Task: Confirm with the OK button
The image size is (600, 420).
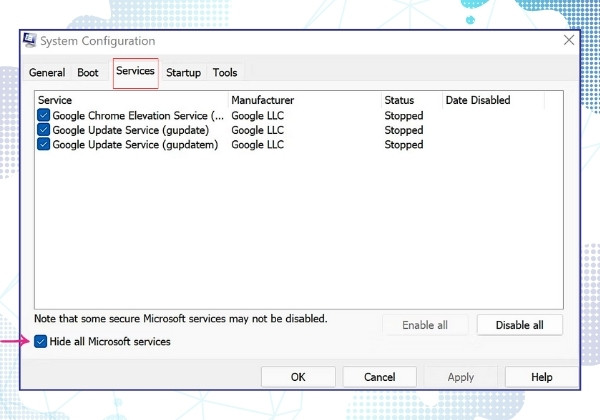Action: [298, 377]
